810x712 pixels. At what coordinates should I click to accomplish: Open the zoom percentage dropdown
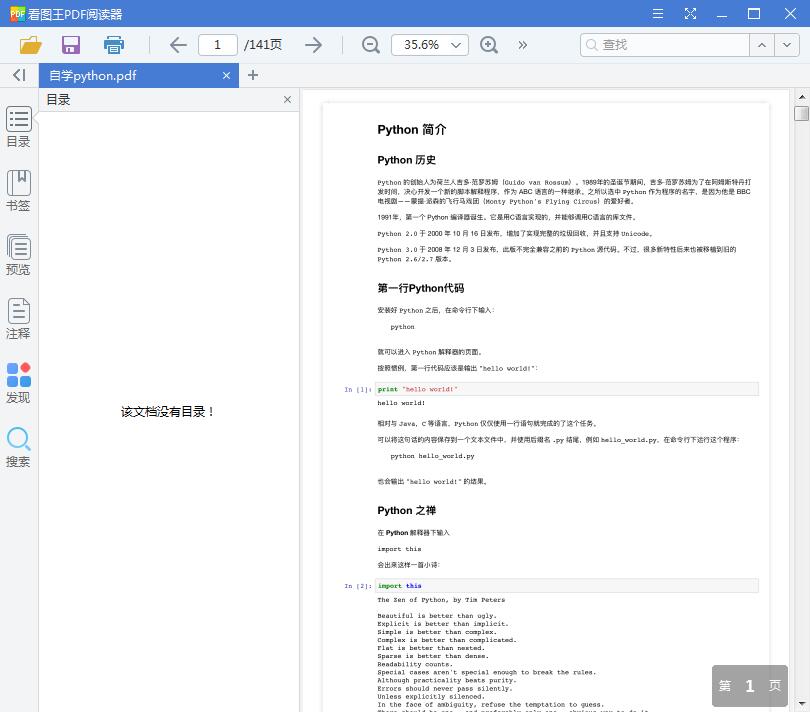coord(455,45)
